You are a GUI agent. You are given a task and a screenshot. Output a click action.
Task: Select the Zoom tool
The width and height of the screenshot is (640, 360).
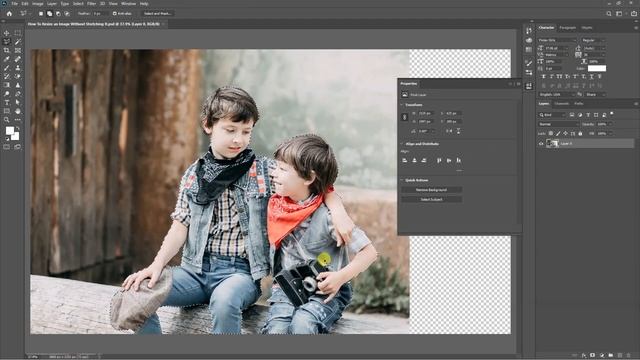pyautogui.click(x=7, y=120)
